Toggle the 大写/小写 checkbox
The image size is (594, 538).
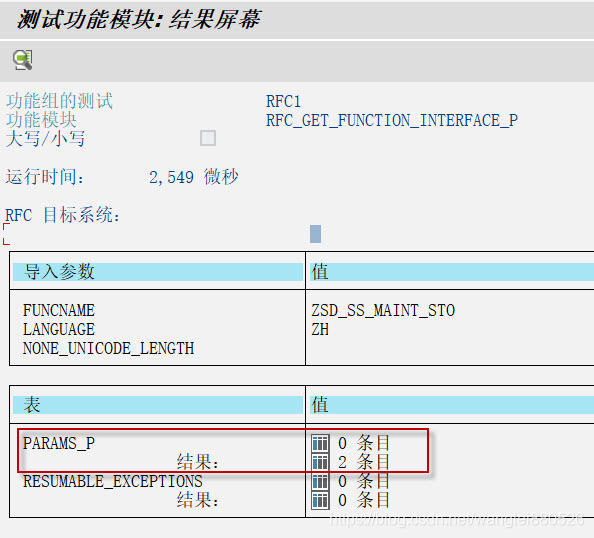coord(208,138)
